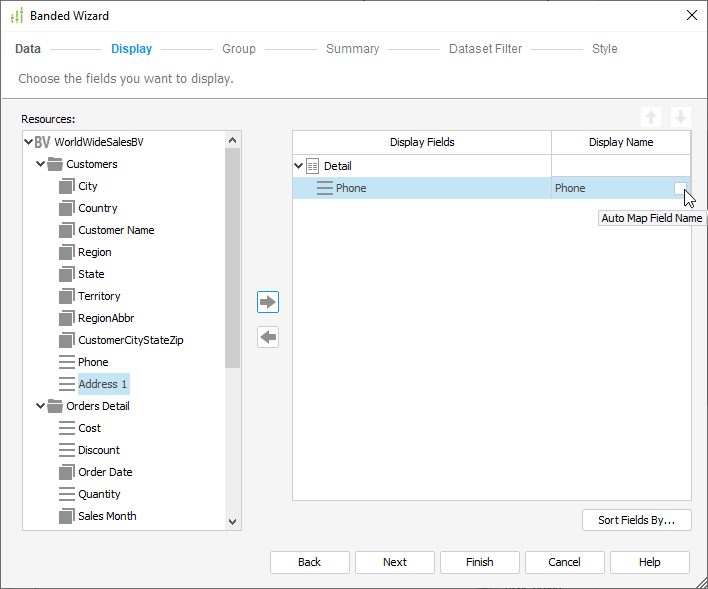This screenshot has height=589, width=708.
Task: Click the move up arrow icon
Action: click(650, 116)
